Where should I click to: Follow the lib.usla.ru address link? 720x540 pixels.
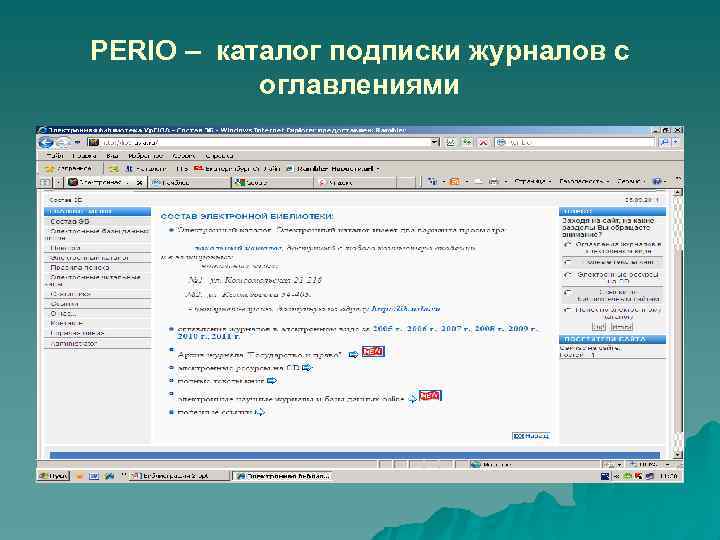click(x=405, y=309)
